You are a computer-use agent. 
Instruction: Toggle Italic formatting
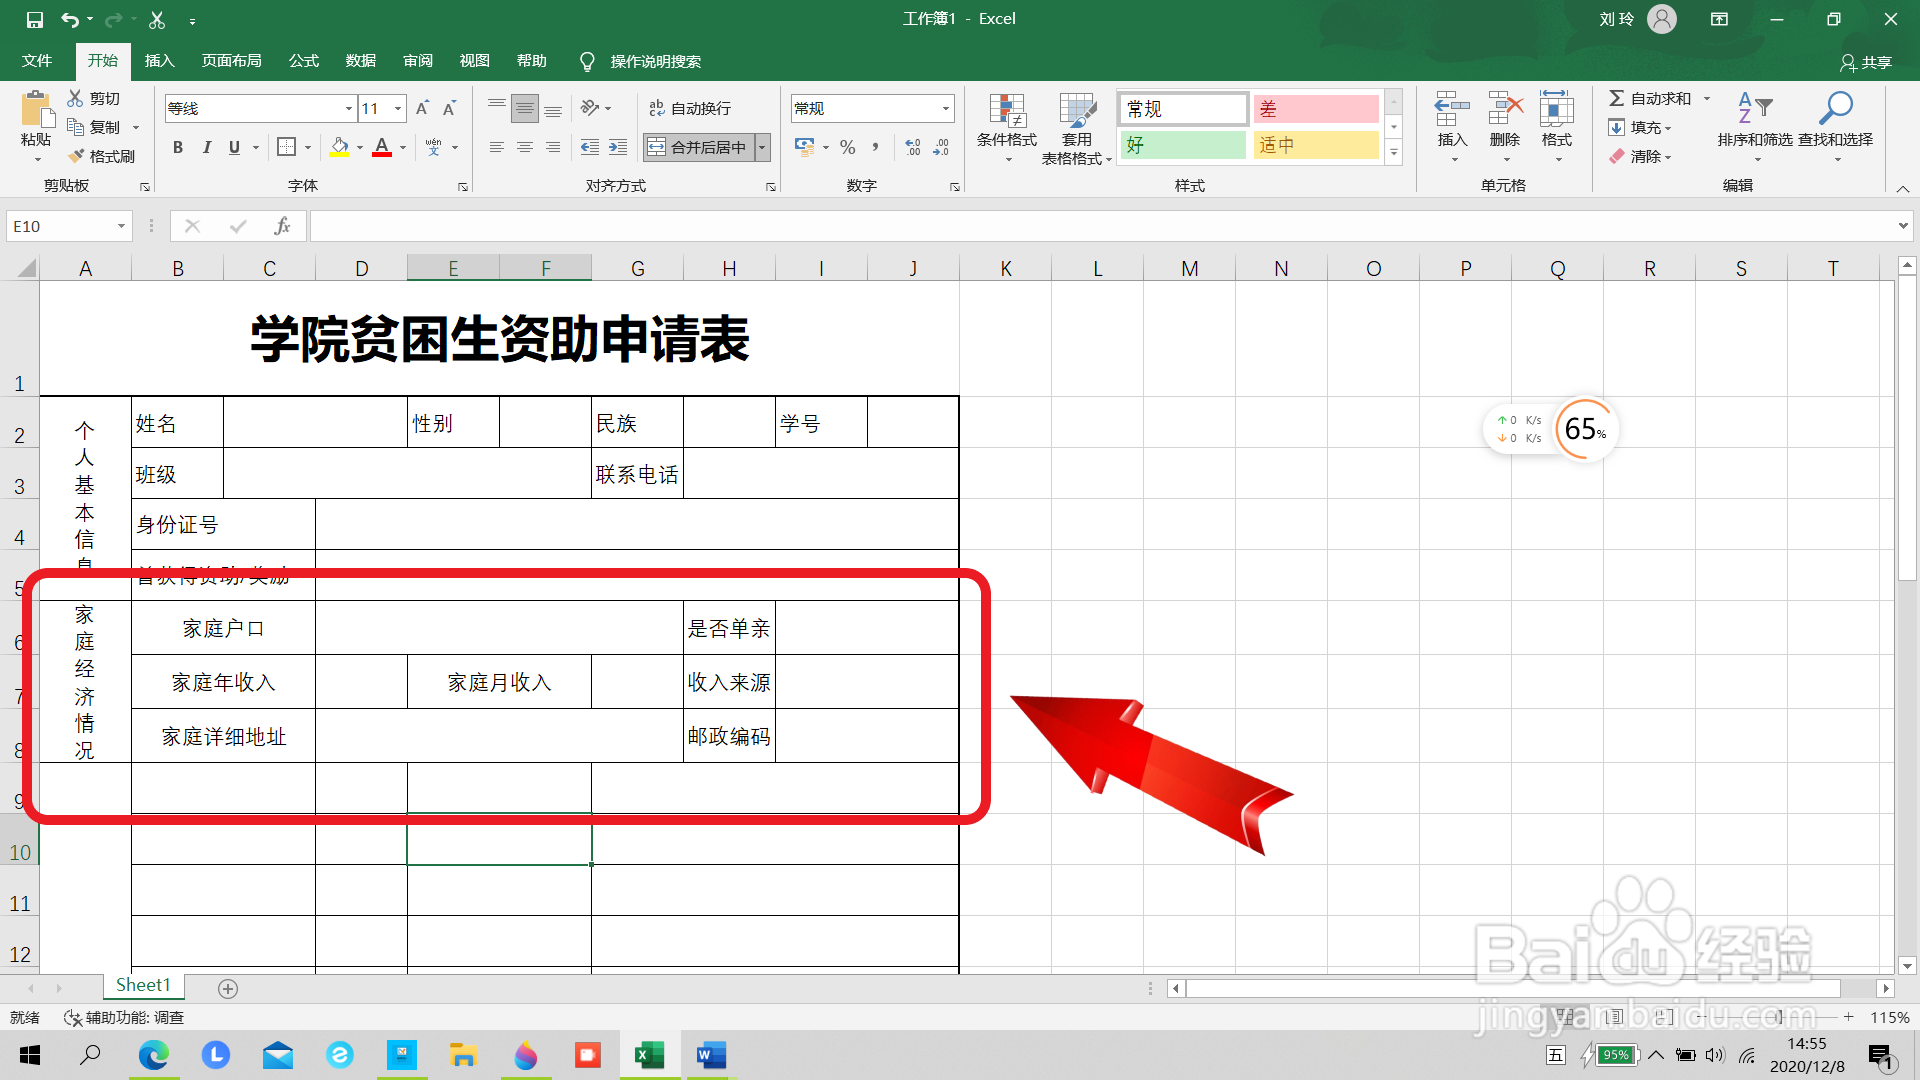click(x=206, y=147)
